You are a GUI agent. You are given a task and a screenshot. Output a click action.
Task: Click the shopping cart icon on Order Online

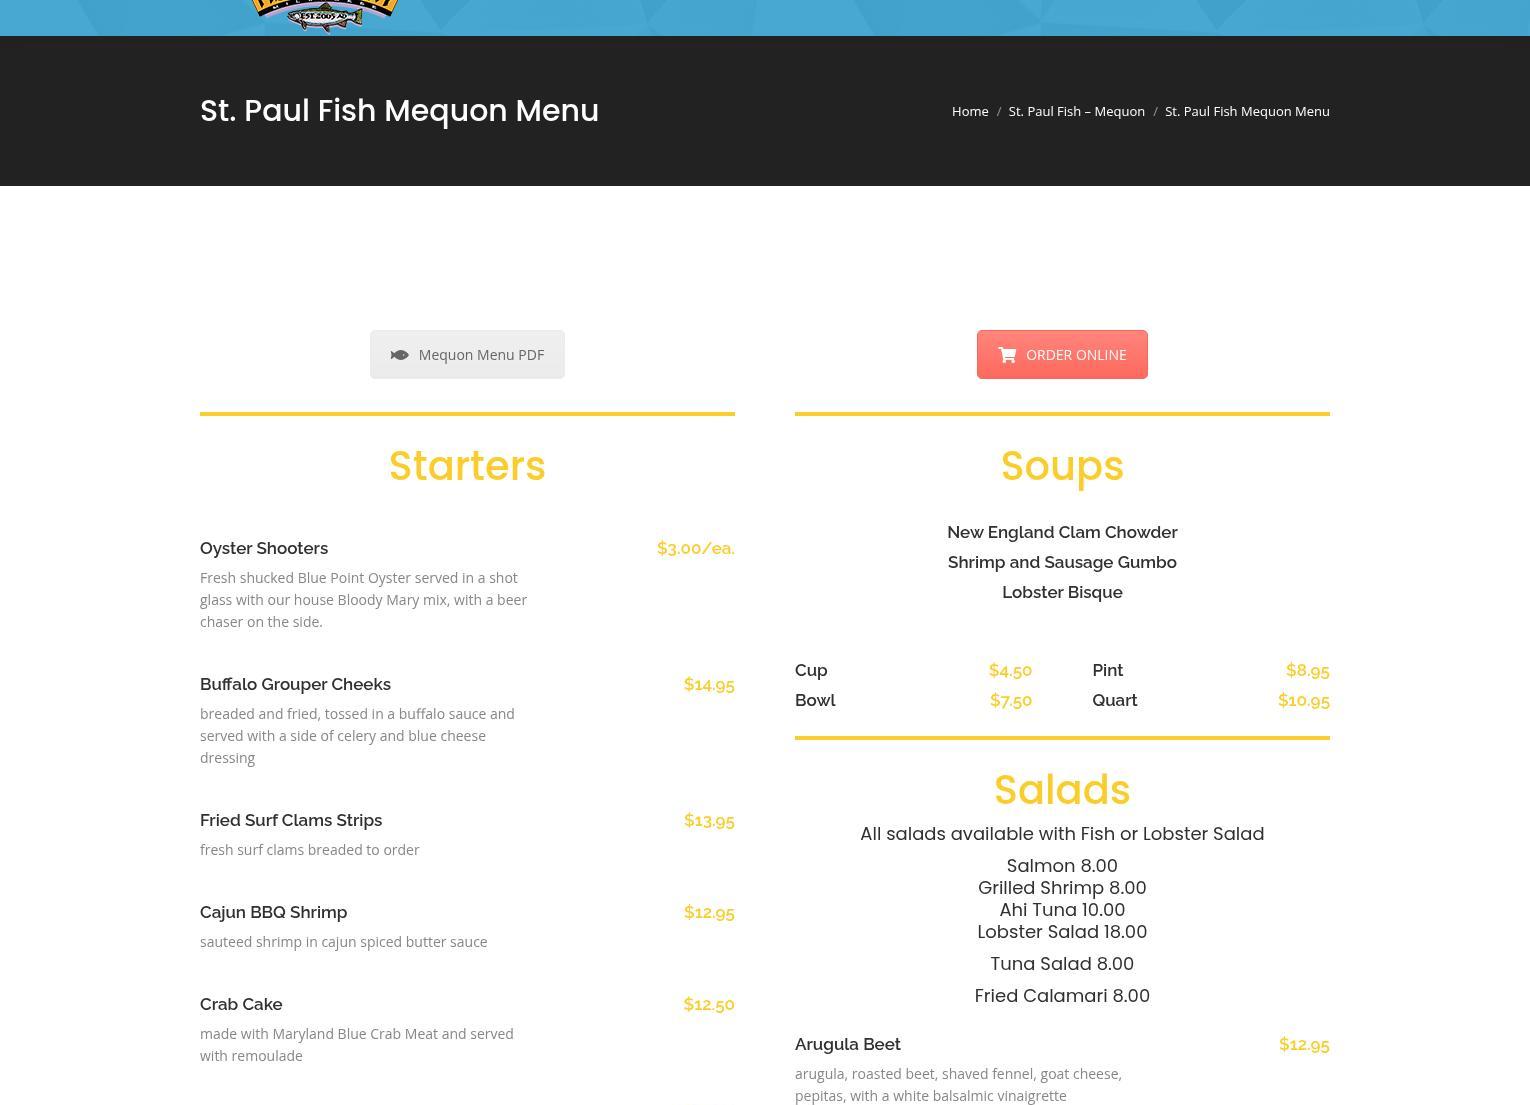pyautogui.click(x=1007, y=355)
